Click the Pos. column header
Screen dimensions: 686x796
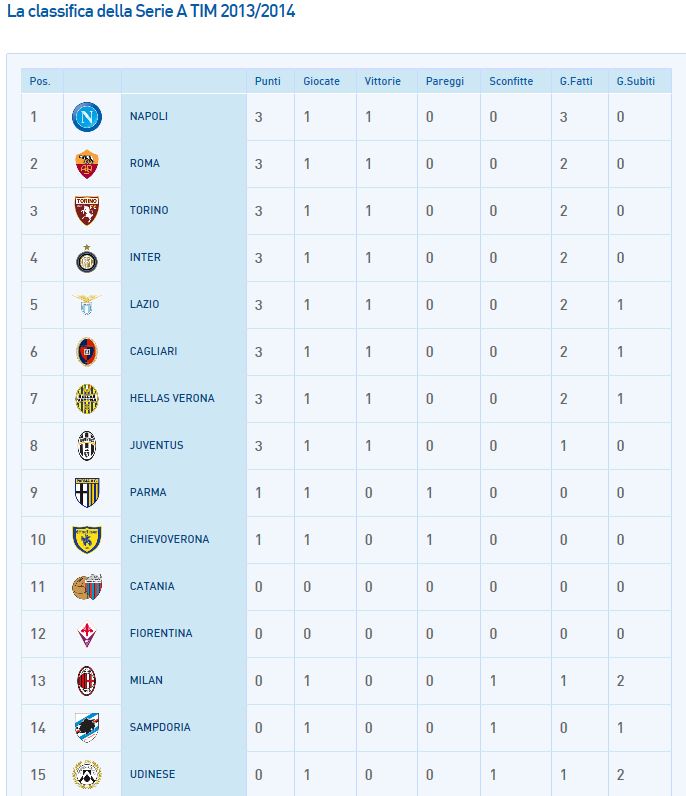click(x=40, y=81)
